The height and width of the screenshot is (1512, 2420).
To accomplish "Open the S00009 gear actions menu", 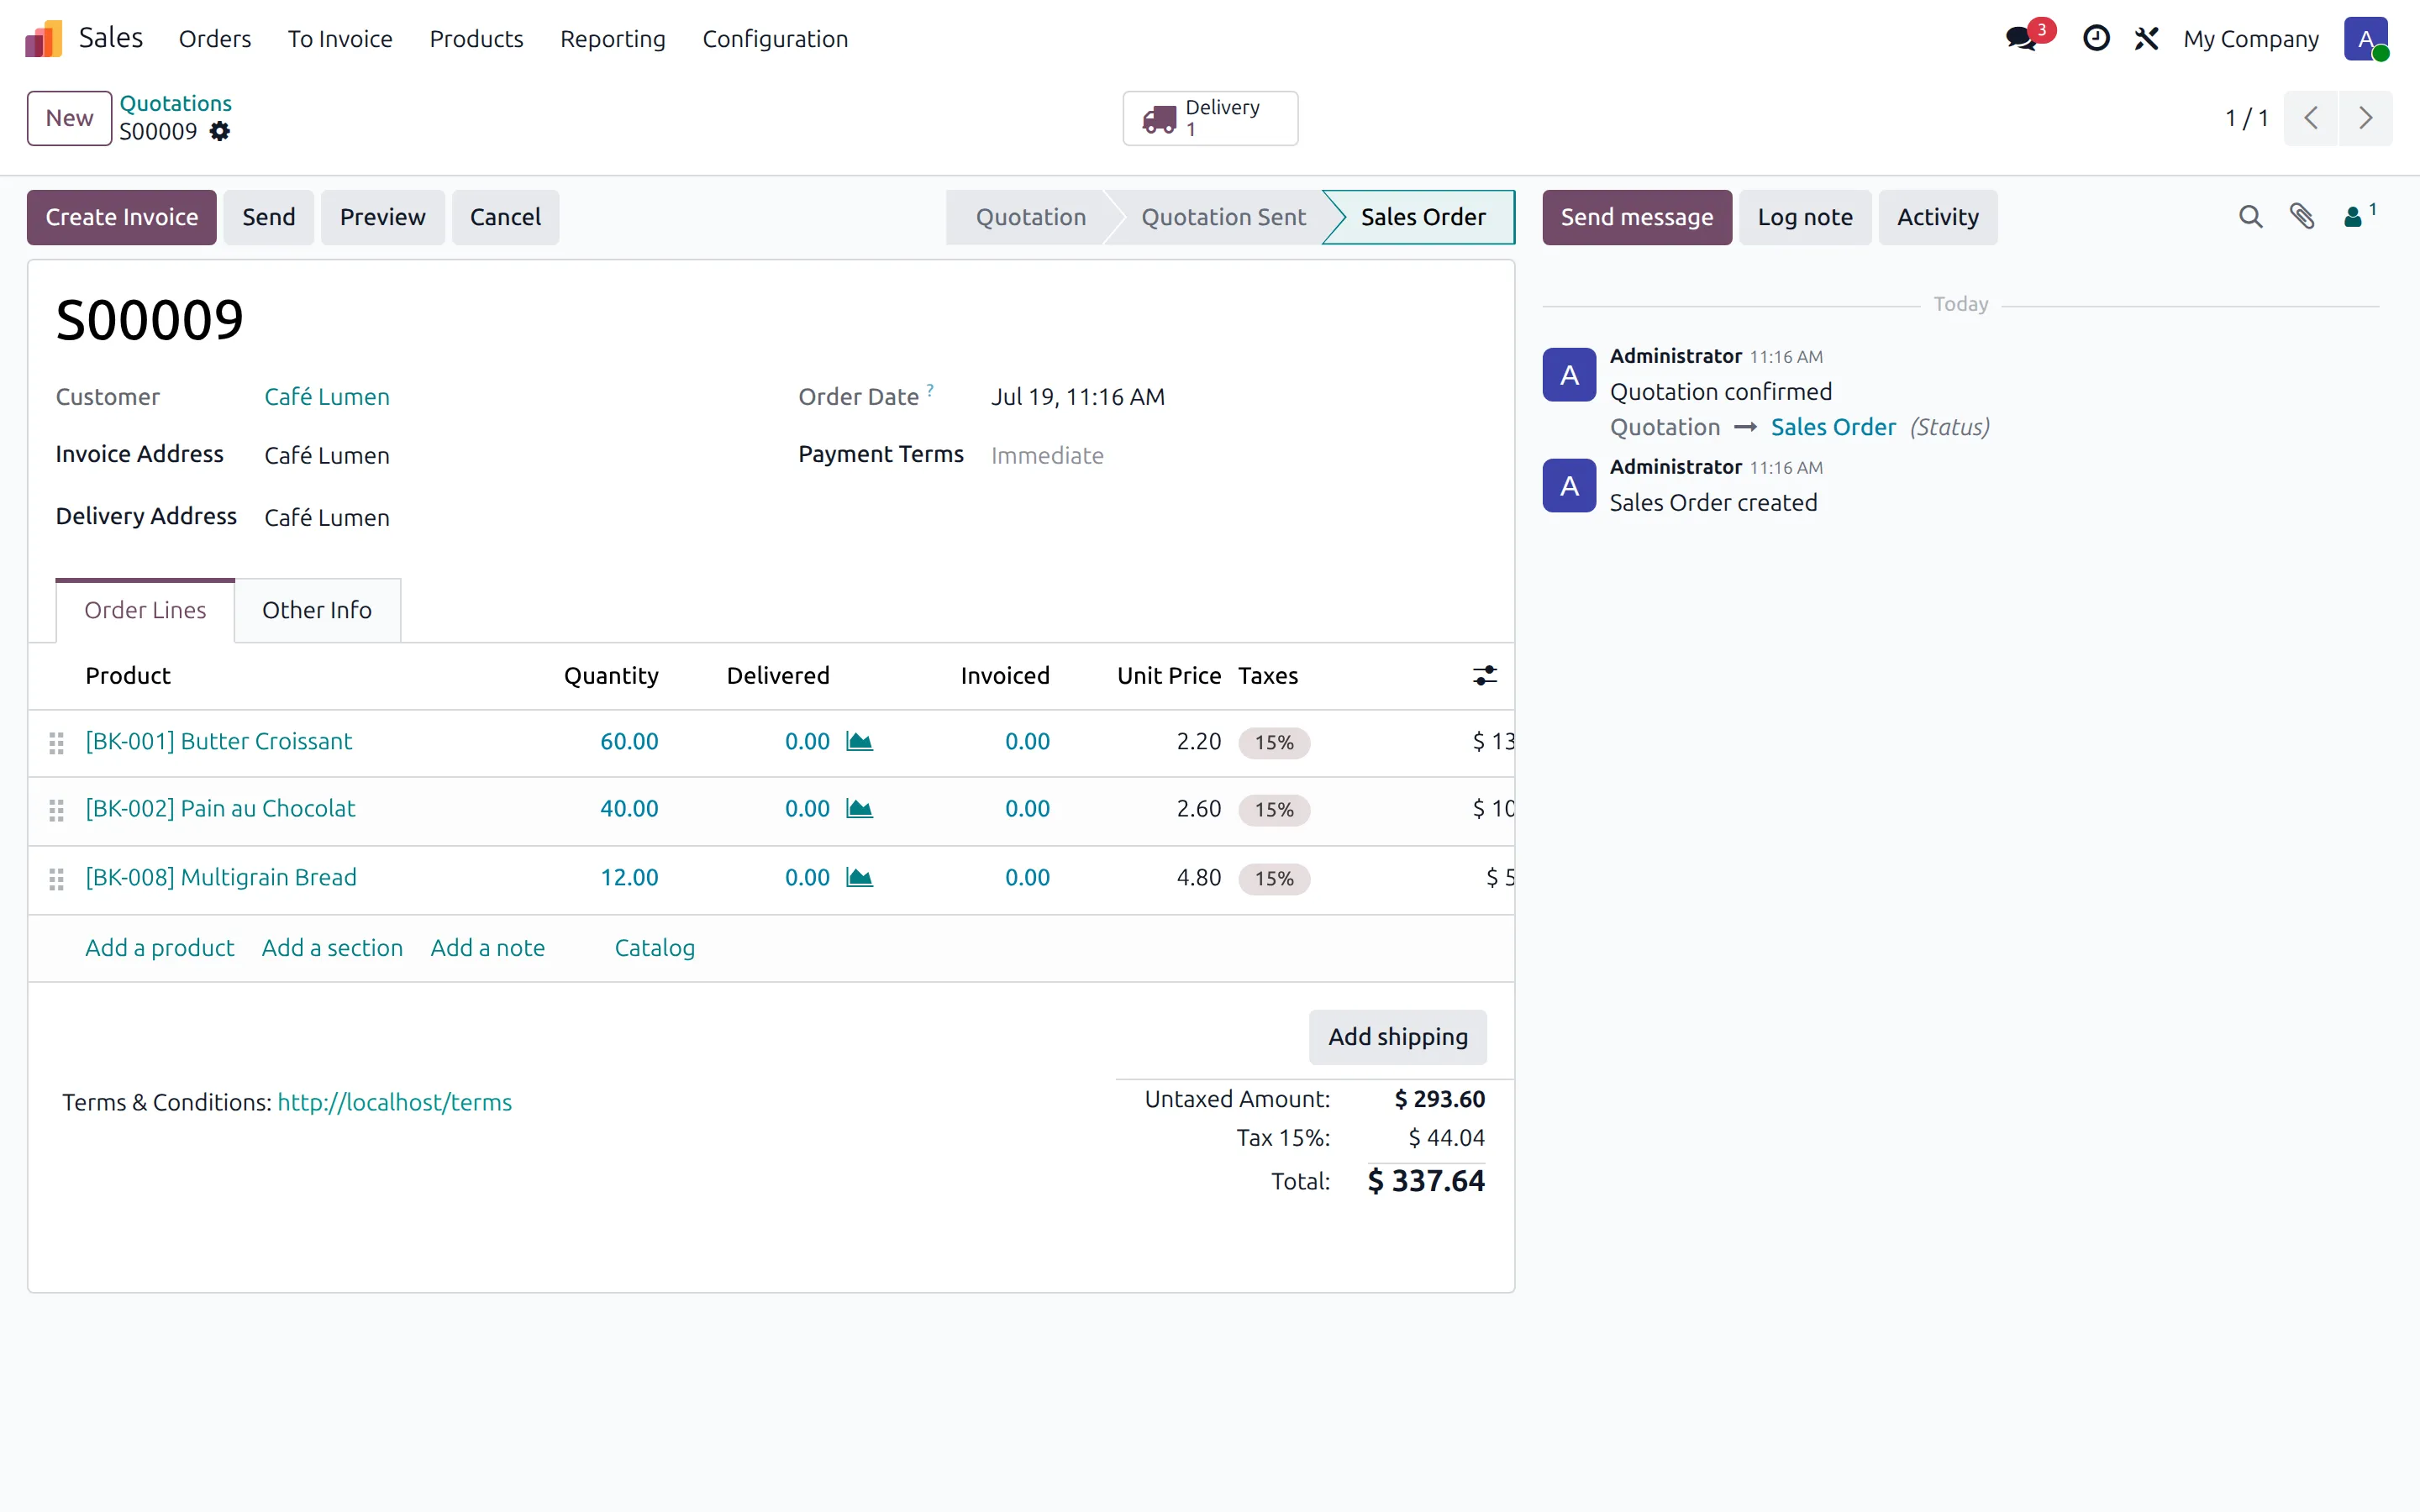I will click(x=220, y=131).
